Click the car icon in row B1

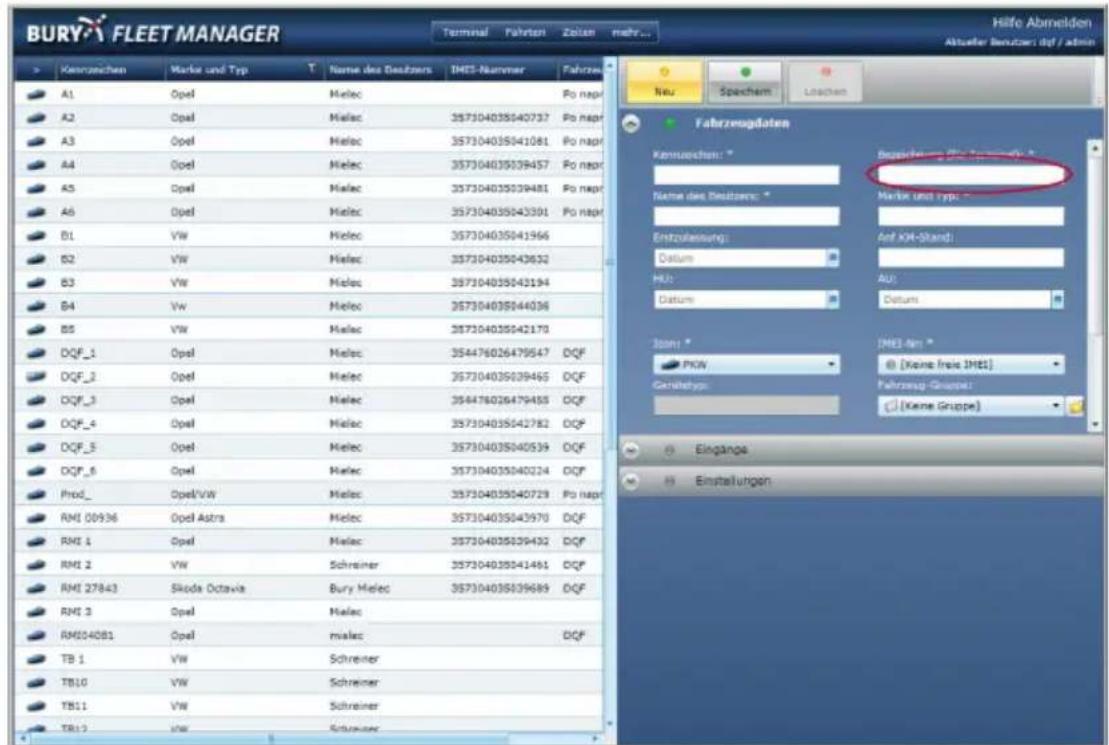point(36,236)
